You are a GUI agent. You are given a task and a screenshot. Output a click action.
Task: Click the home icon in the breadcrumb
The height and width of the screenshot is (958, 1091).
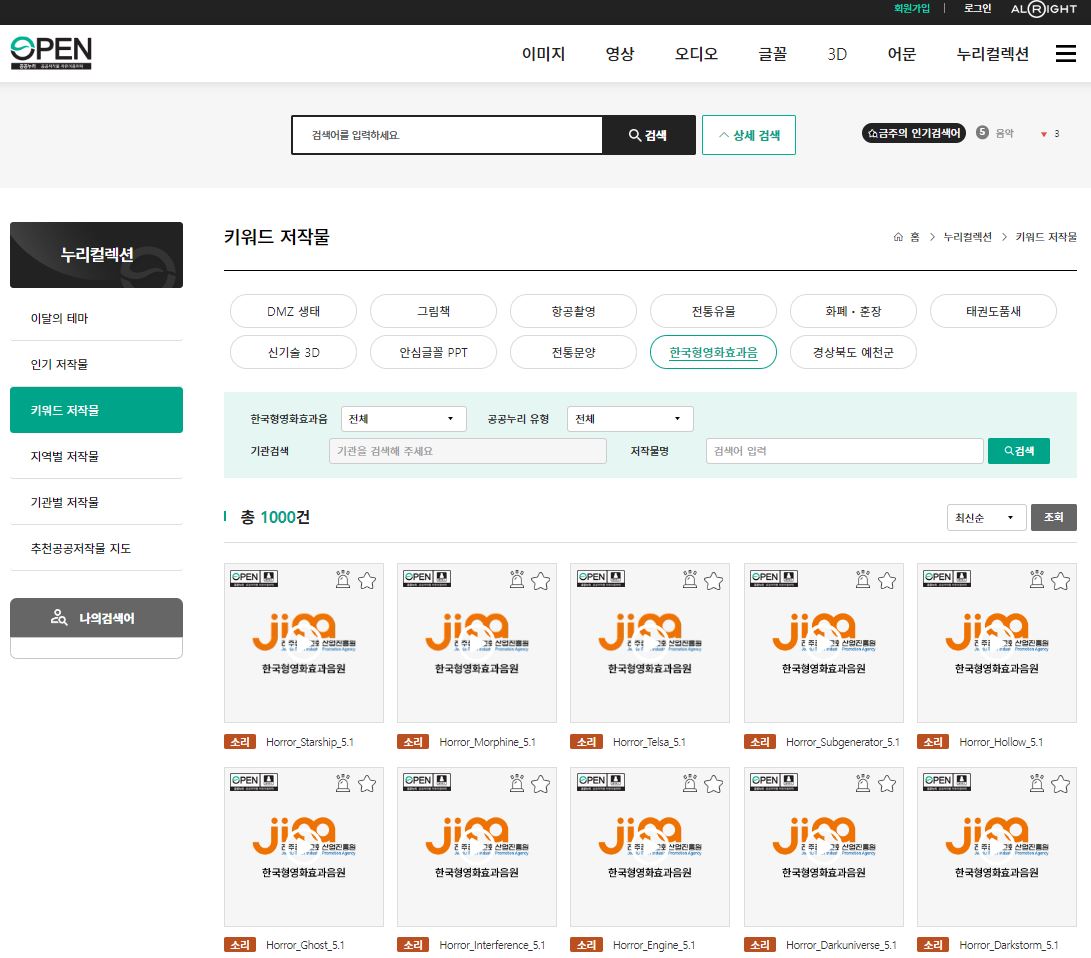pos(898,237)
